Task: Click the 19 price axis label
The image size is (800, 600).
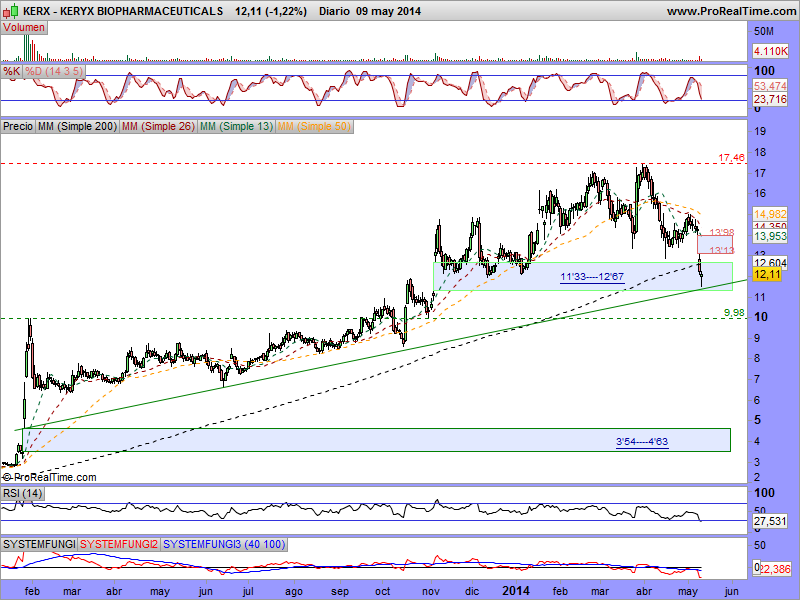Action: (760, 131)
